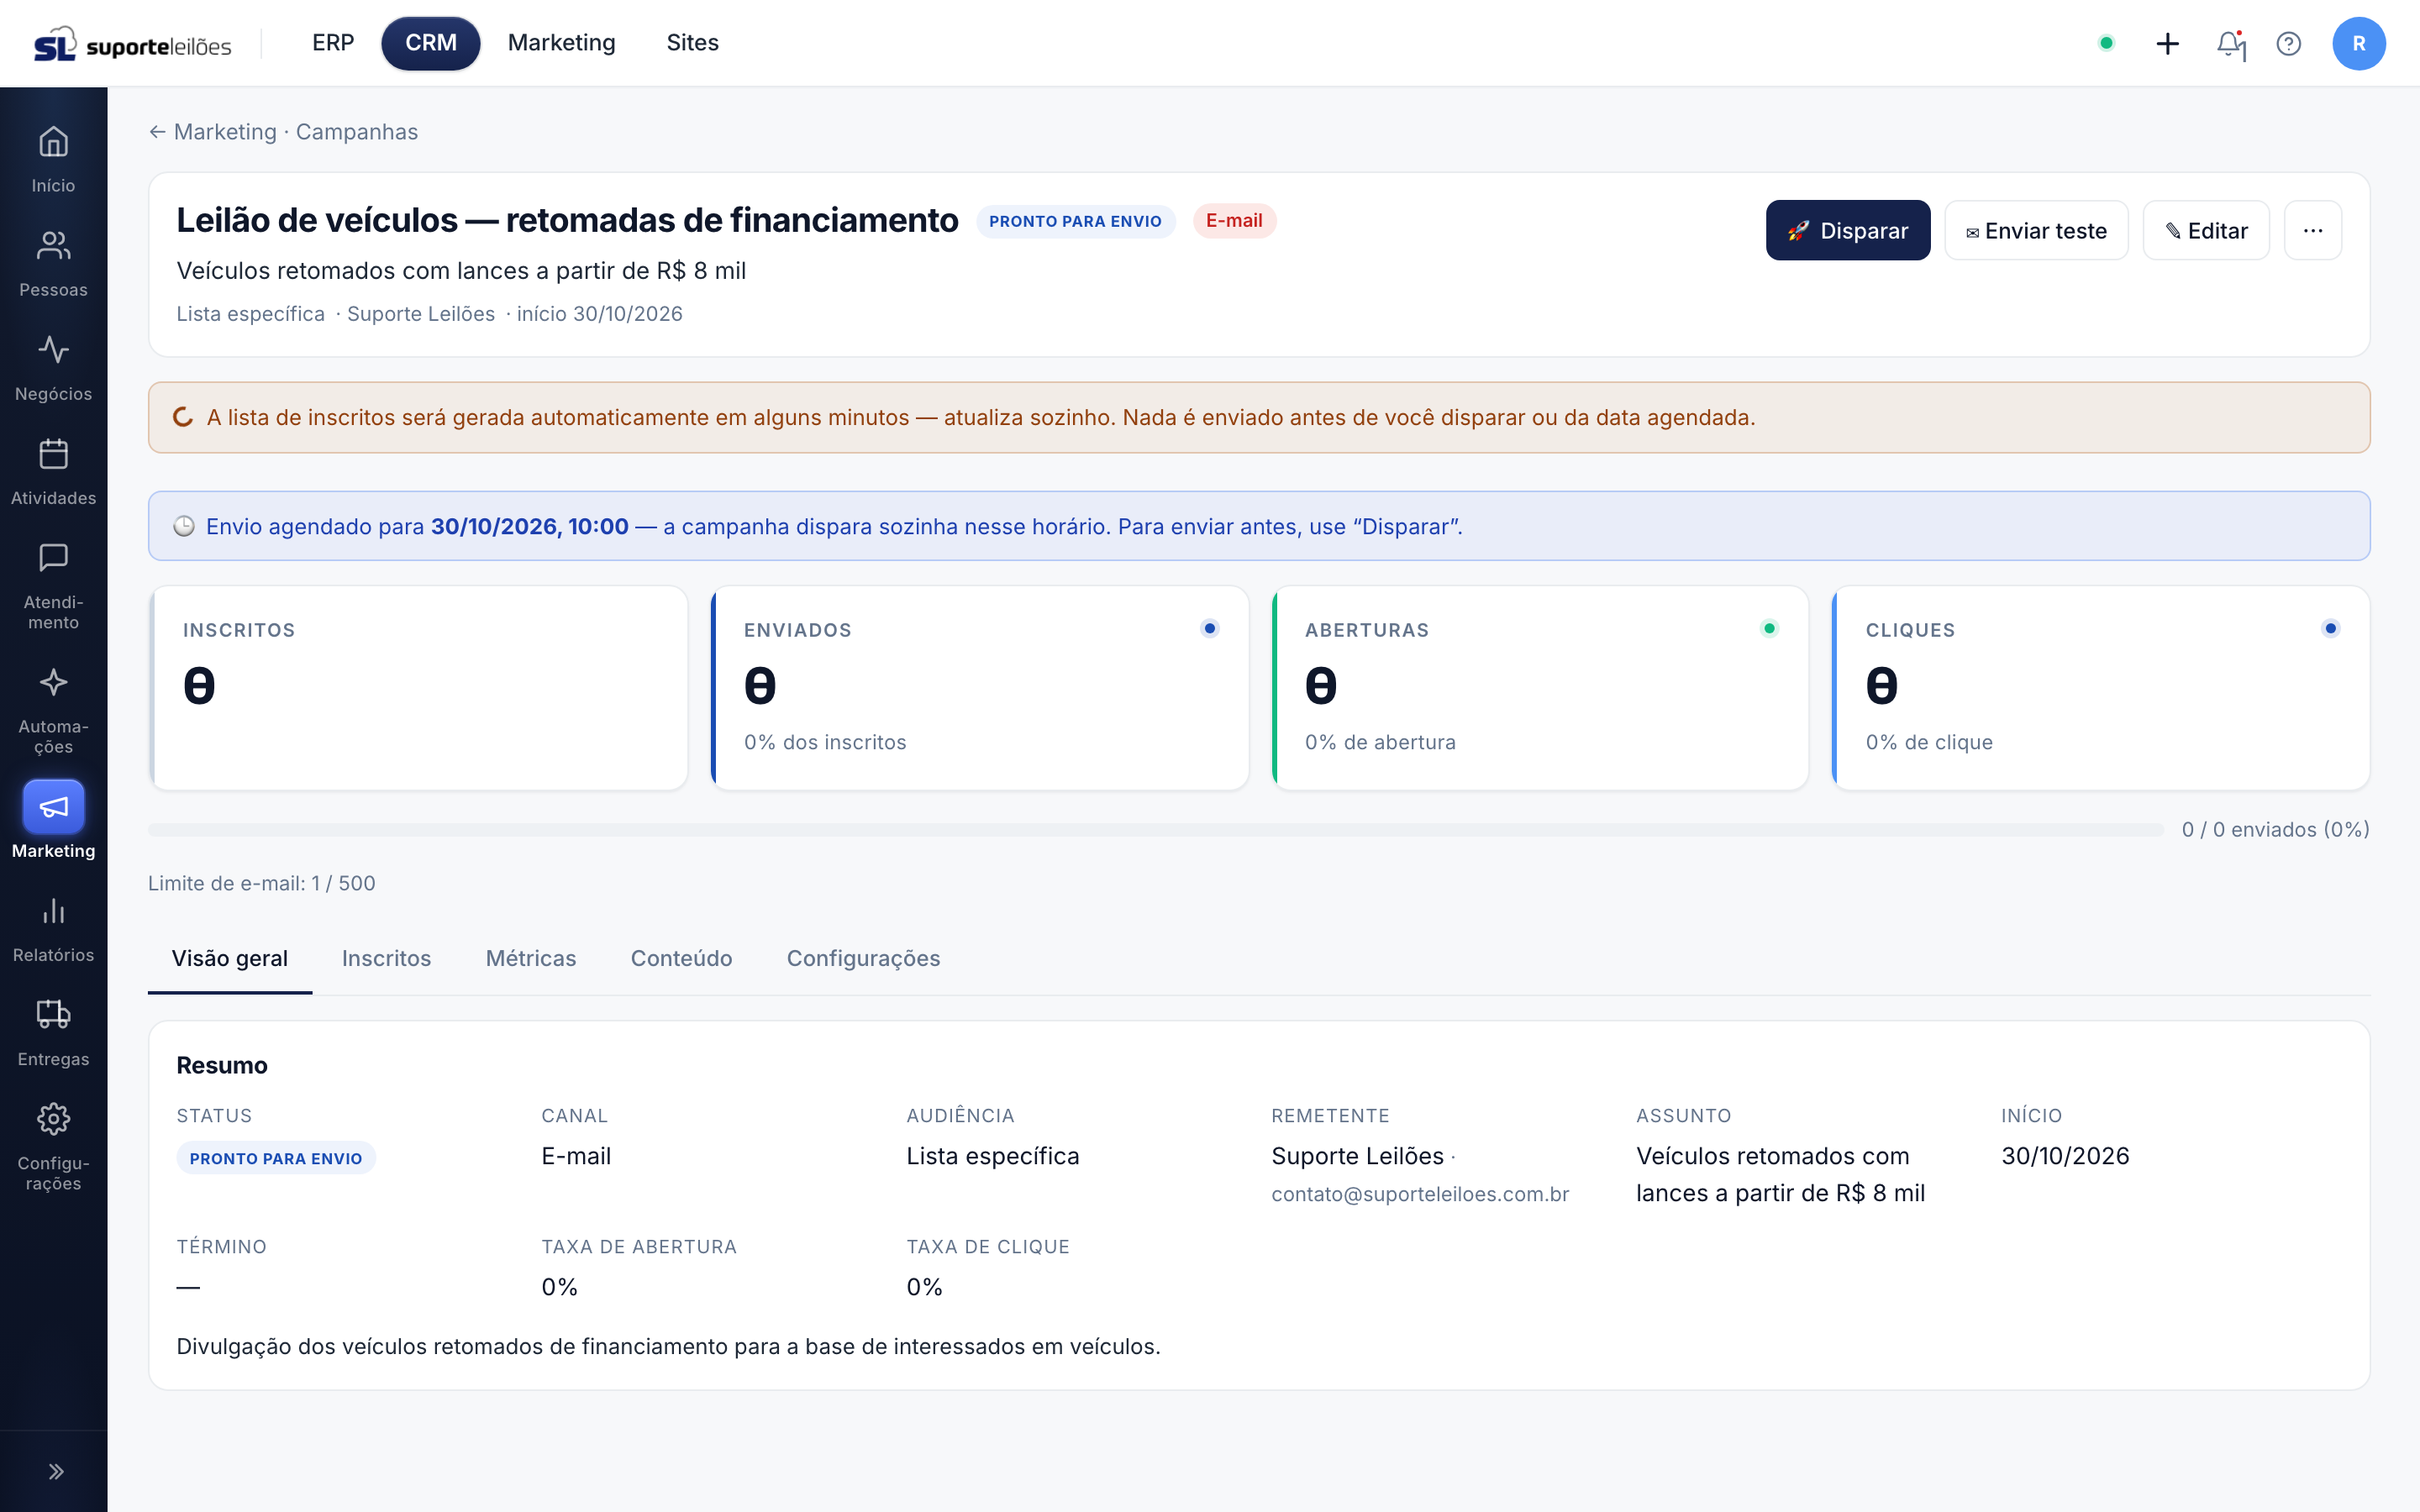Click the Início date 30/10/2026 in Resumo
The image size is (2420, 1512).
[x=2064, y=1156]
